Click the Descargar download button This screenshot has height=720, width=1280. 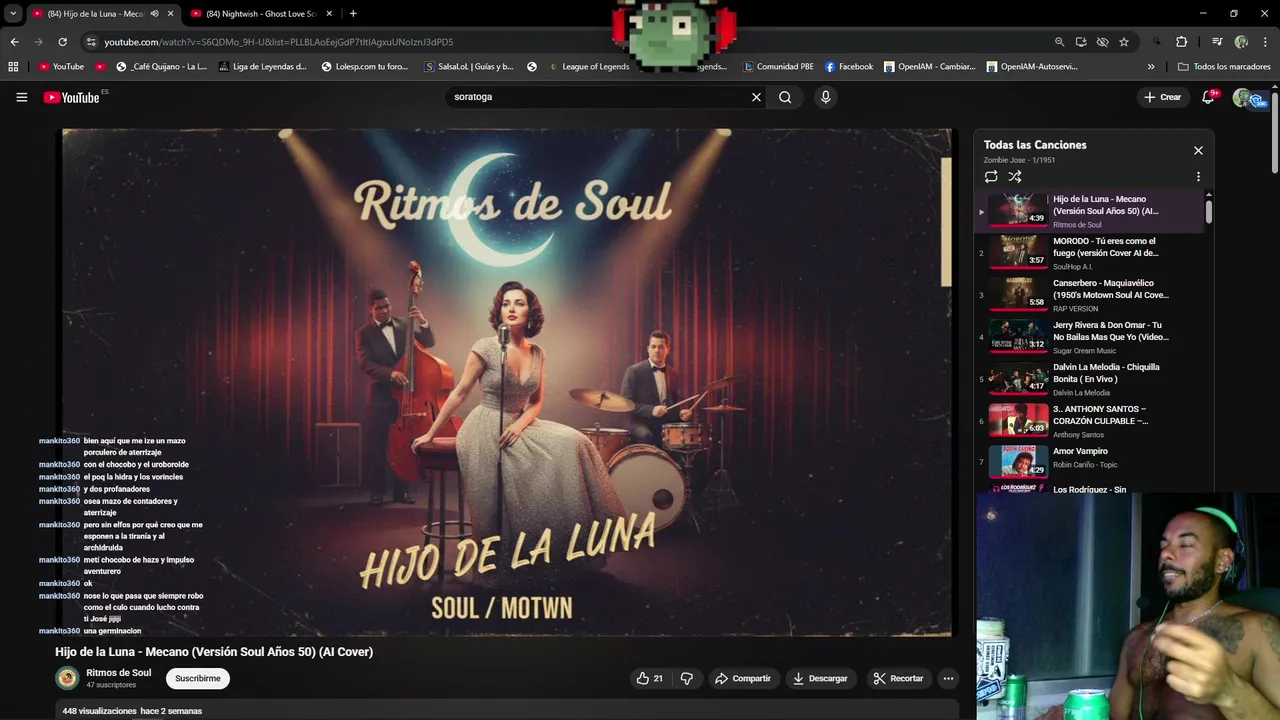(820, 678)
